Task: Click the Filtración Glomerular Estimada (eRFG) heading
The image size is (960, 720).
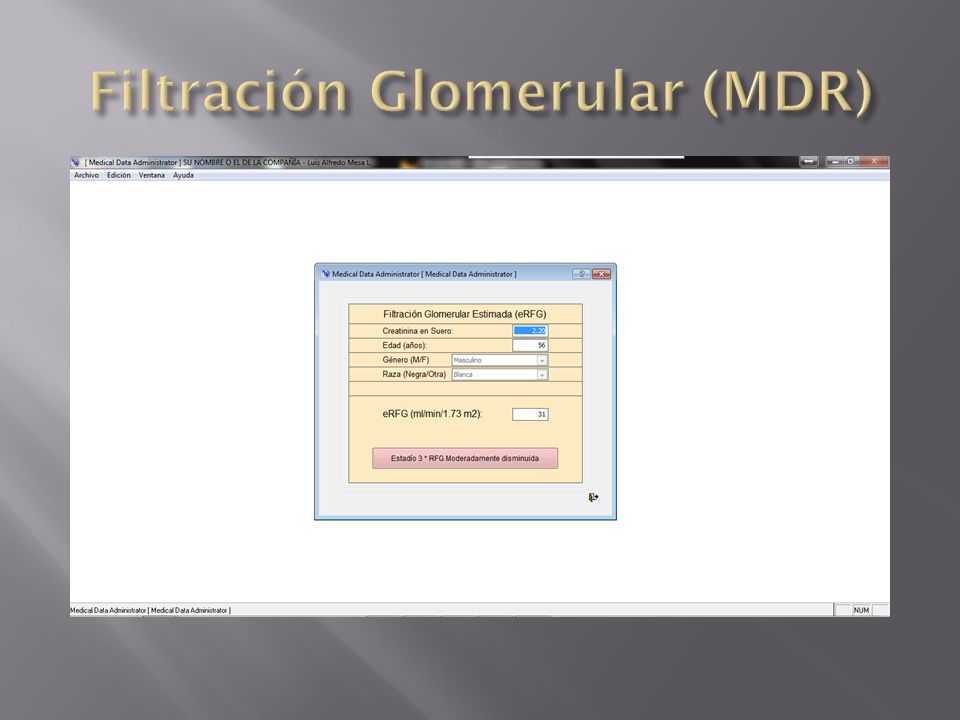Action: click(x=465, y=314)
